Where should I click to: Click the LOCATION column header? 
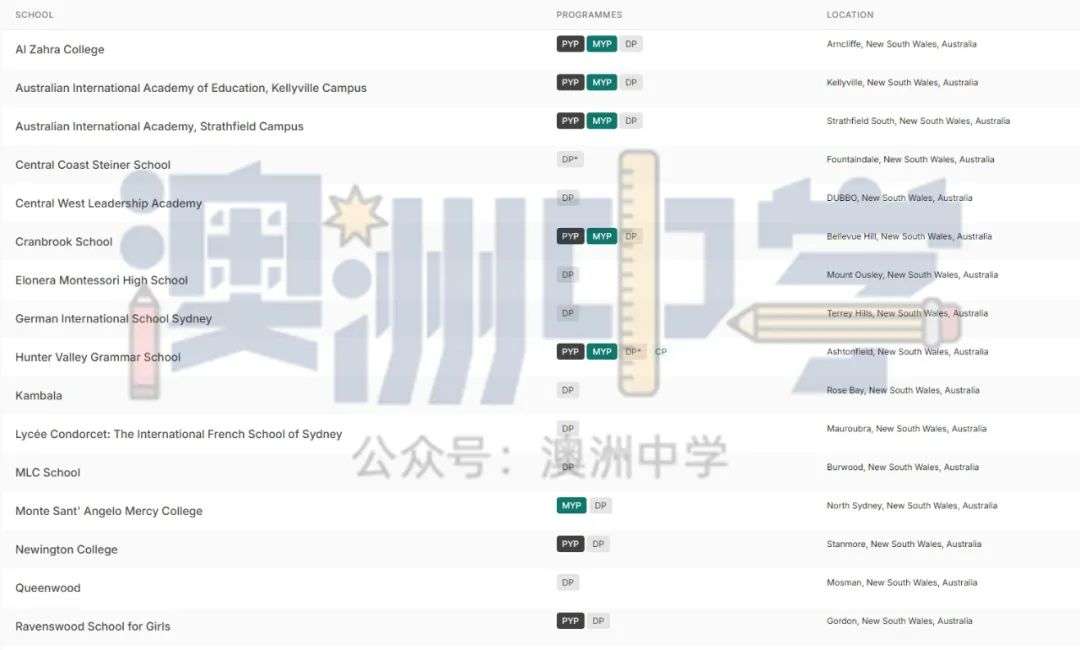849,15
